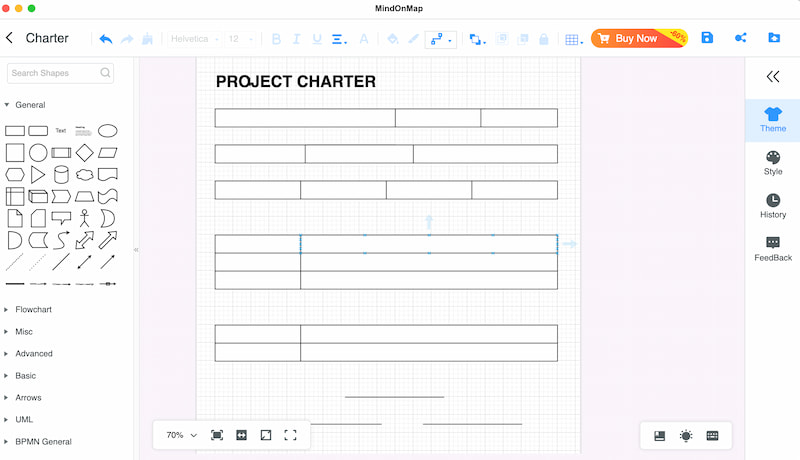Pick the triangle shape

pyautogui.click(x=38, y=175)
